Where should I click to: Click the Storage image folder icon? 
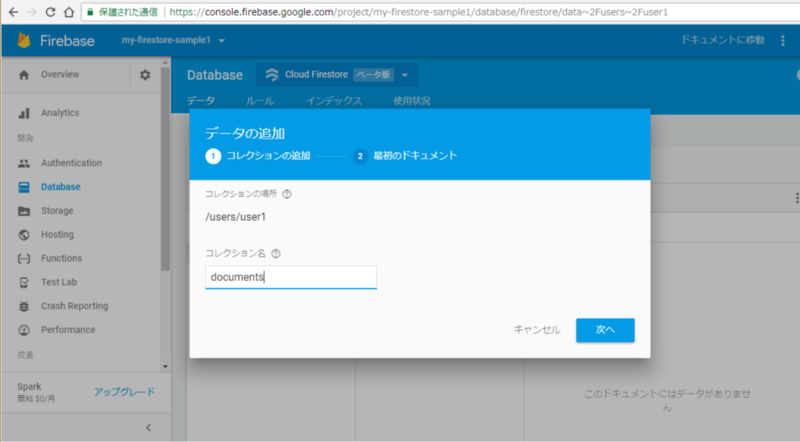pyautogui.click(x=24, y=211)
